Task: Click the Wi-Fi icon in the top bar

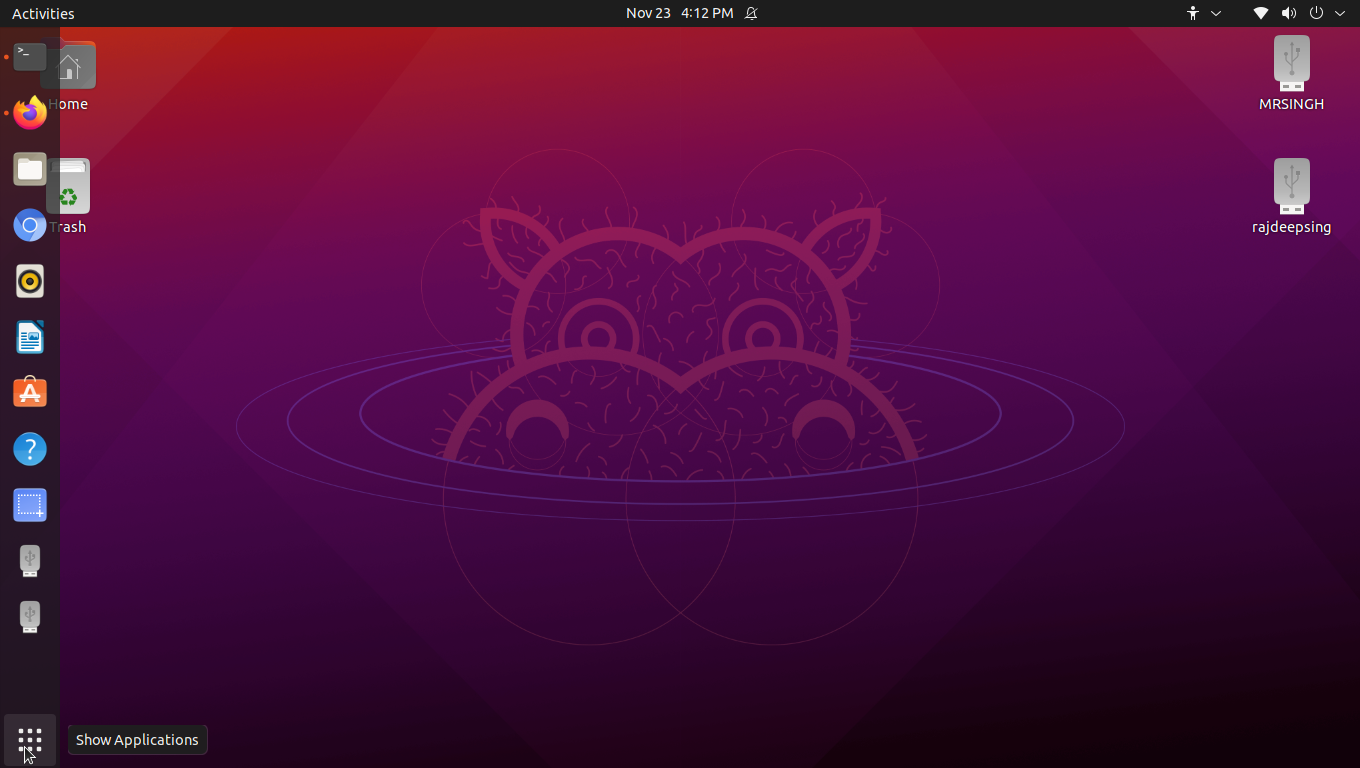Action: [x=1260, y=13]
